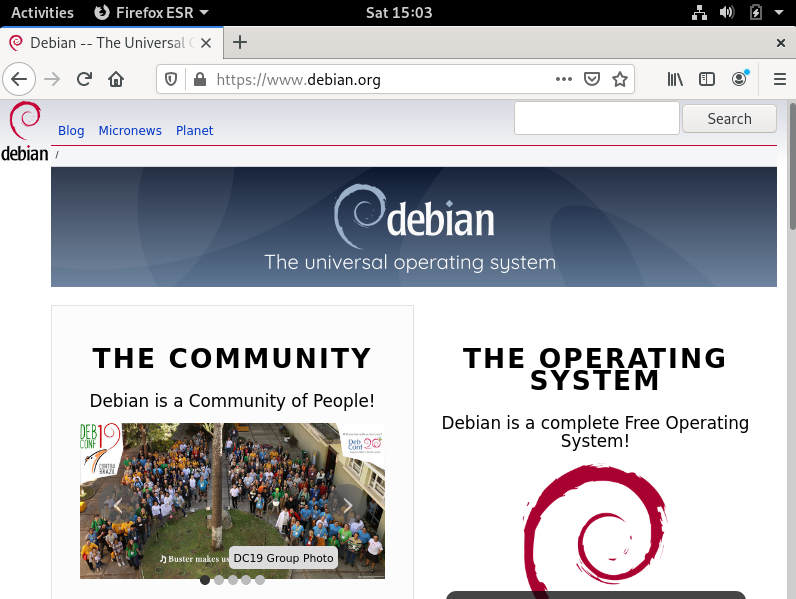This screenshot has width=796, height=599.
Task: Open a new tab
Action: (x=240, y=42)
